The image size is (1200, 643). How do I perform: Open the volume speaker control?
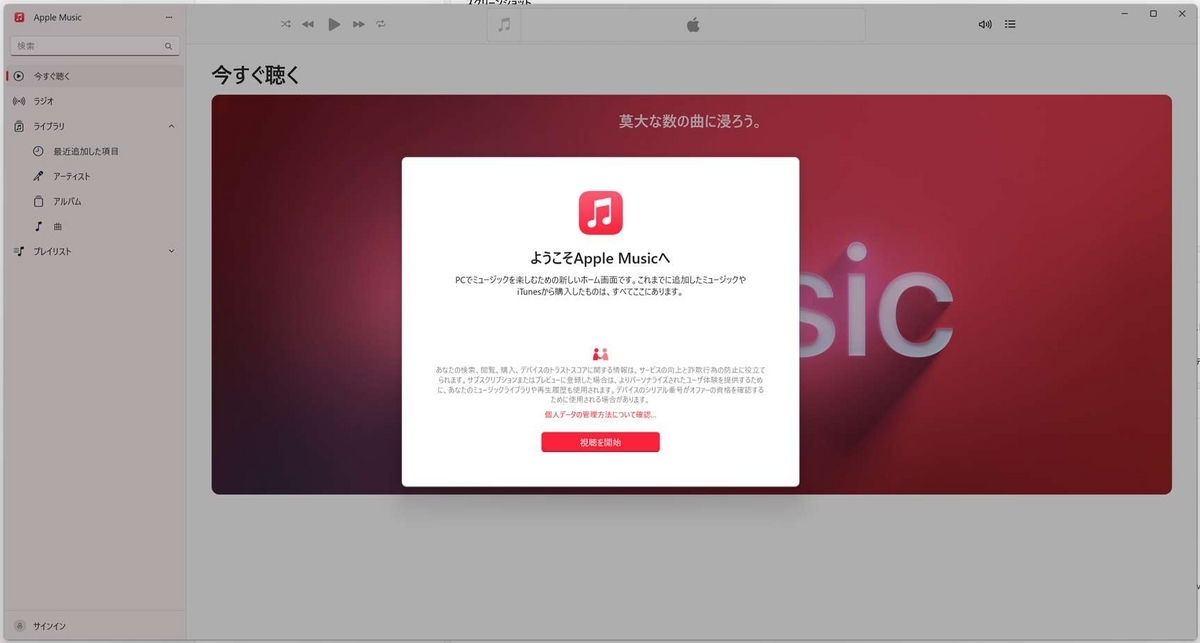[x=985, y=25]
